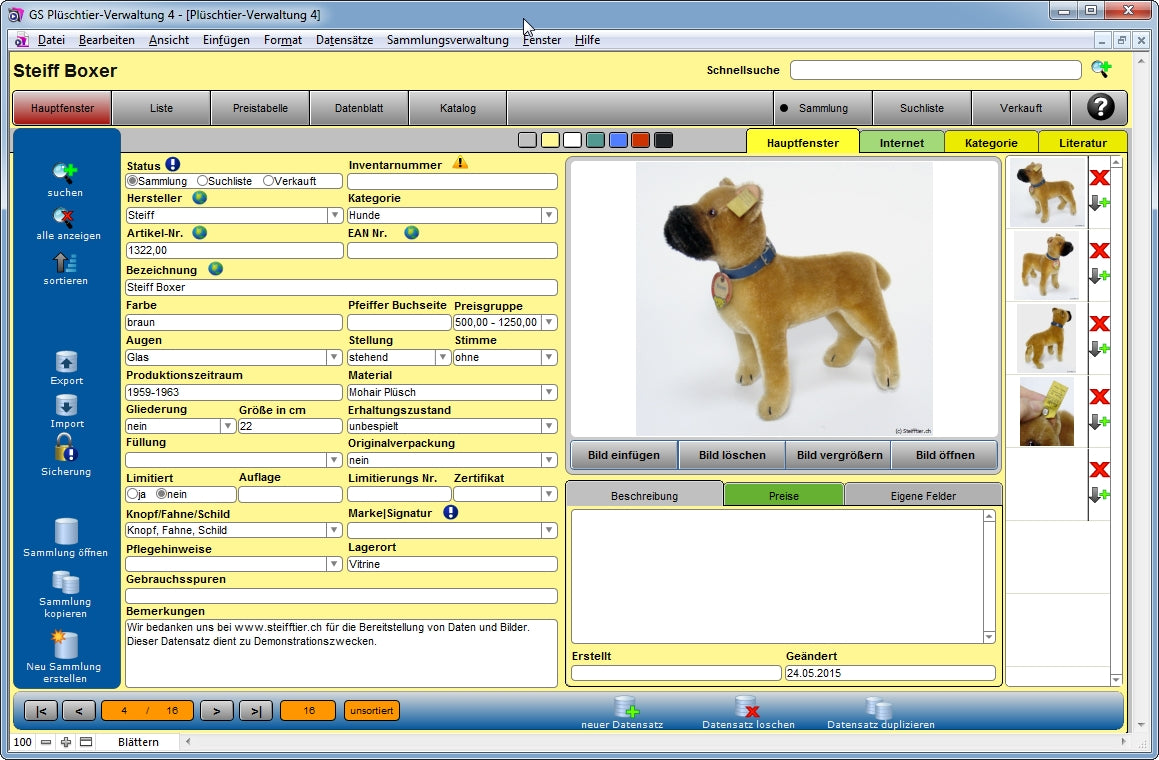Open the Kategorie dropdown list
Viewport: 1159px width, 760px height.
pos(549,215)
